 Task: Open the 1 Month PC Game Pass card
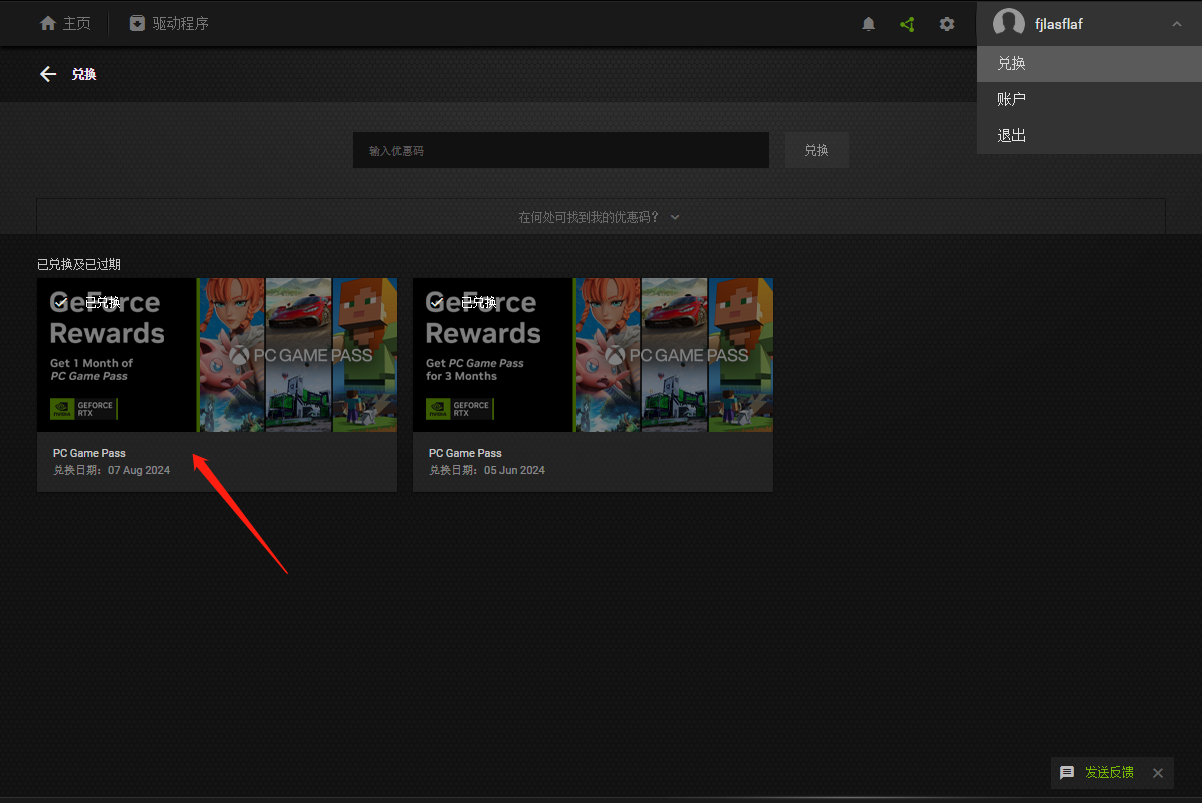click(217, 384)
